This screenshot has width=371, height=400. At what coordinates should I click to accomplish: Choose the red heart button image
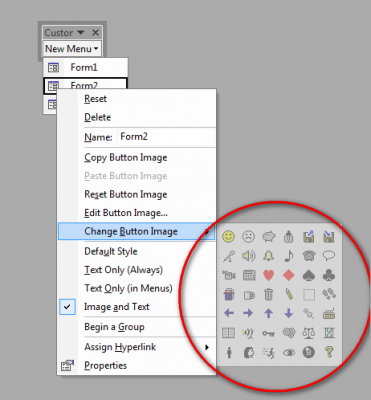click(x=268, y=275)
